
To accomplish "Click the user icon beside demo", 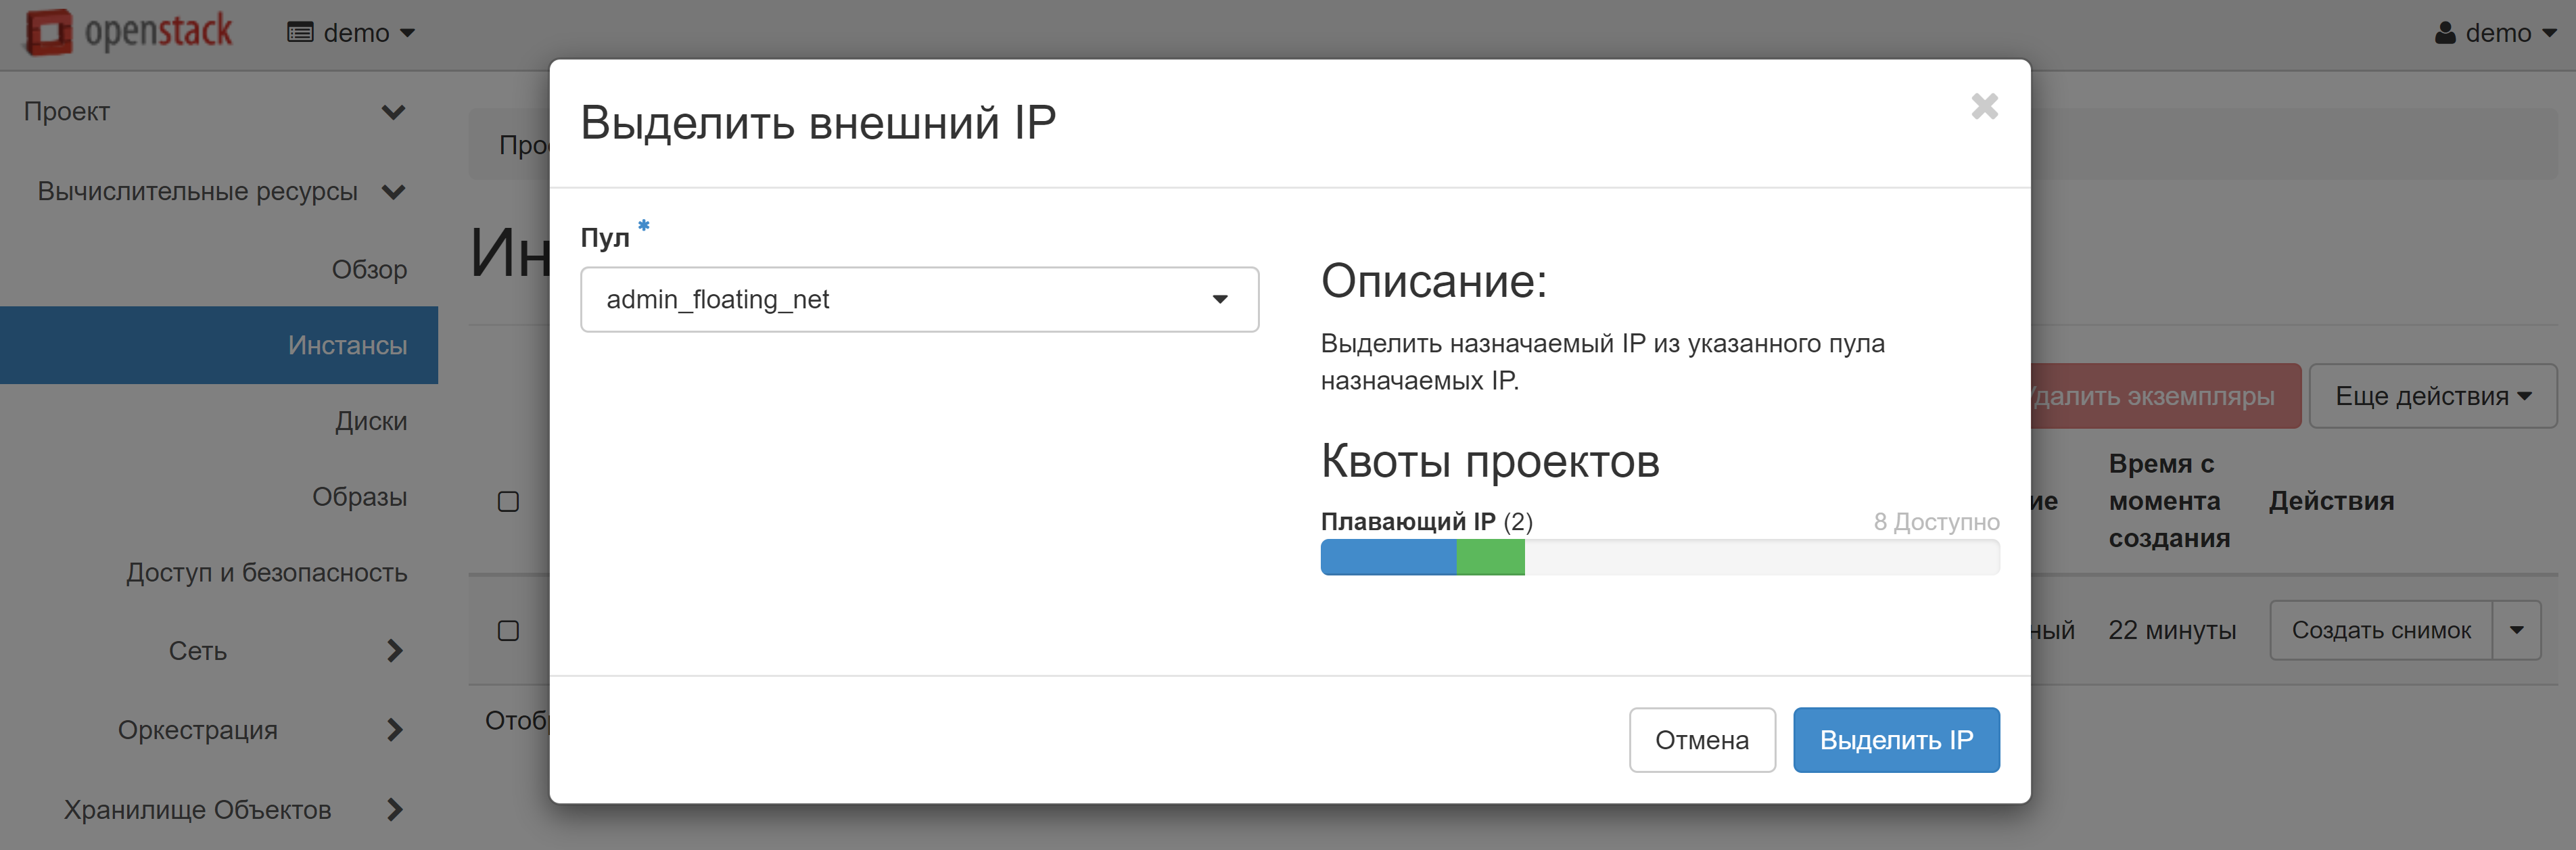I will click(2445, 33).
